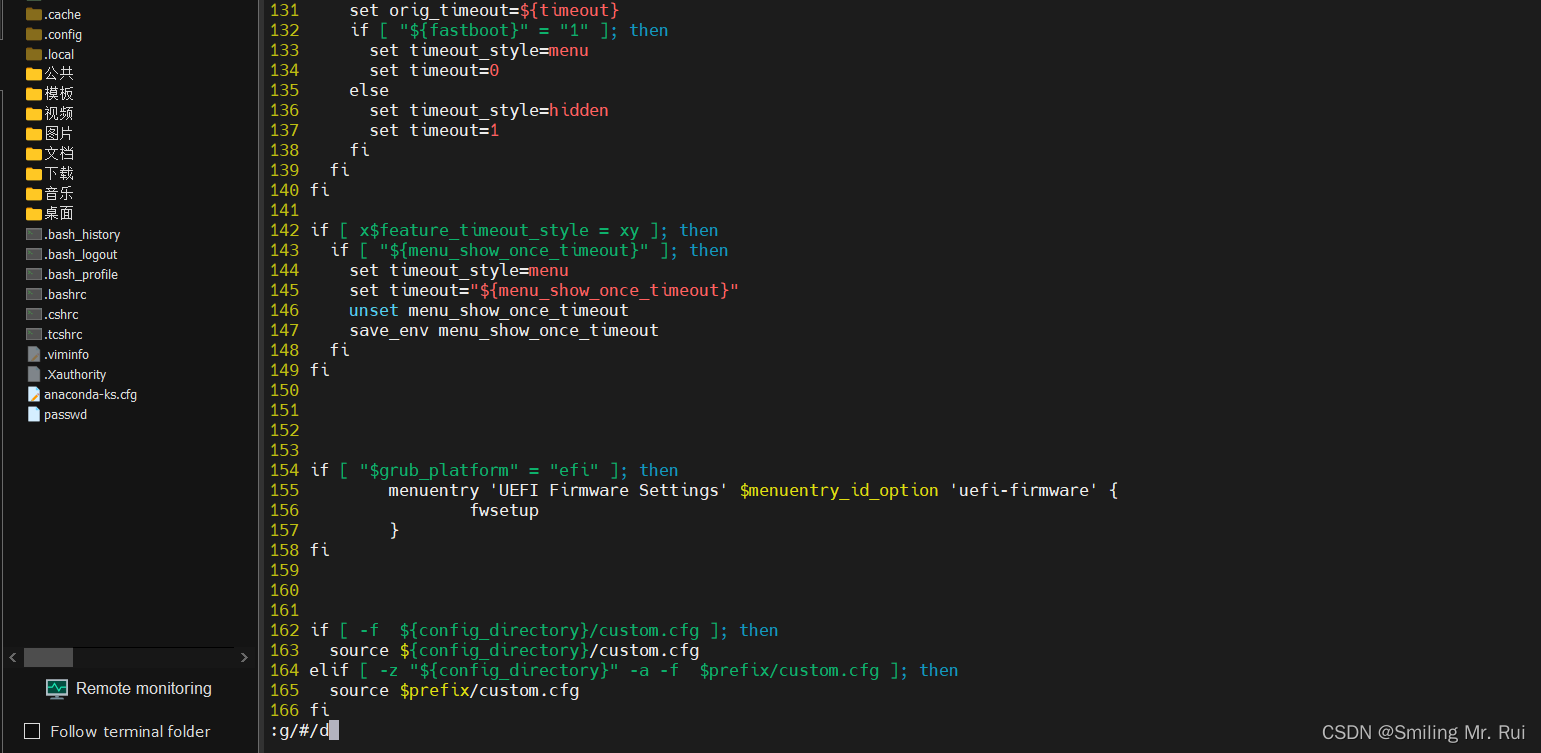
Task: Click the .bash_logout file icon
Action: (34, 254)
